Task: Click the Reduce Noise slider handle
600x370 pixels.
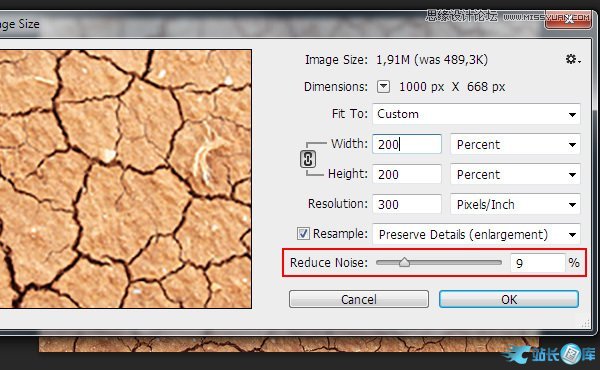Action: 404,262
